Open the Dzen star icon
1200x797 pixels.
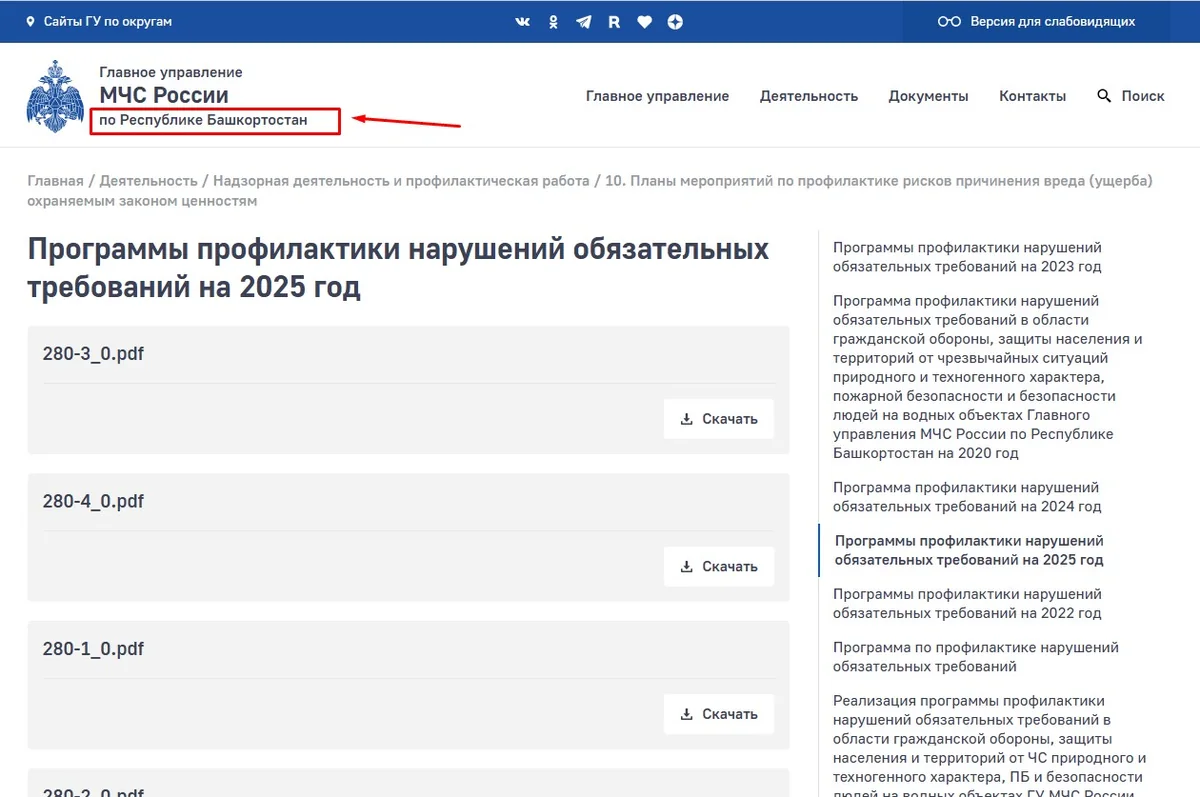click(x=675, y=21)
